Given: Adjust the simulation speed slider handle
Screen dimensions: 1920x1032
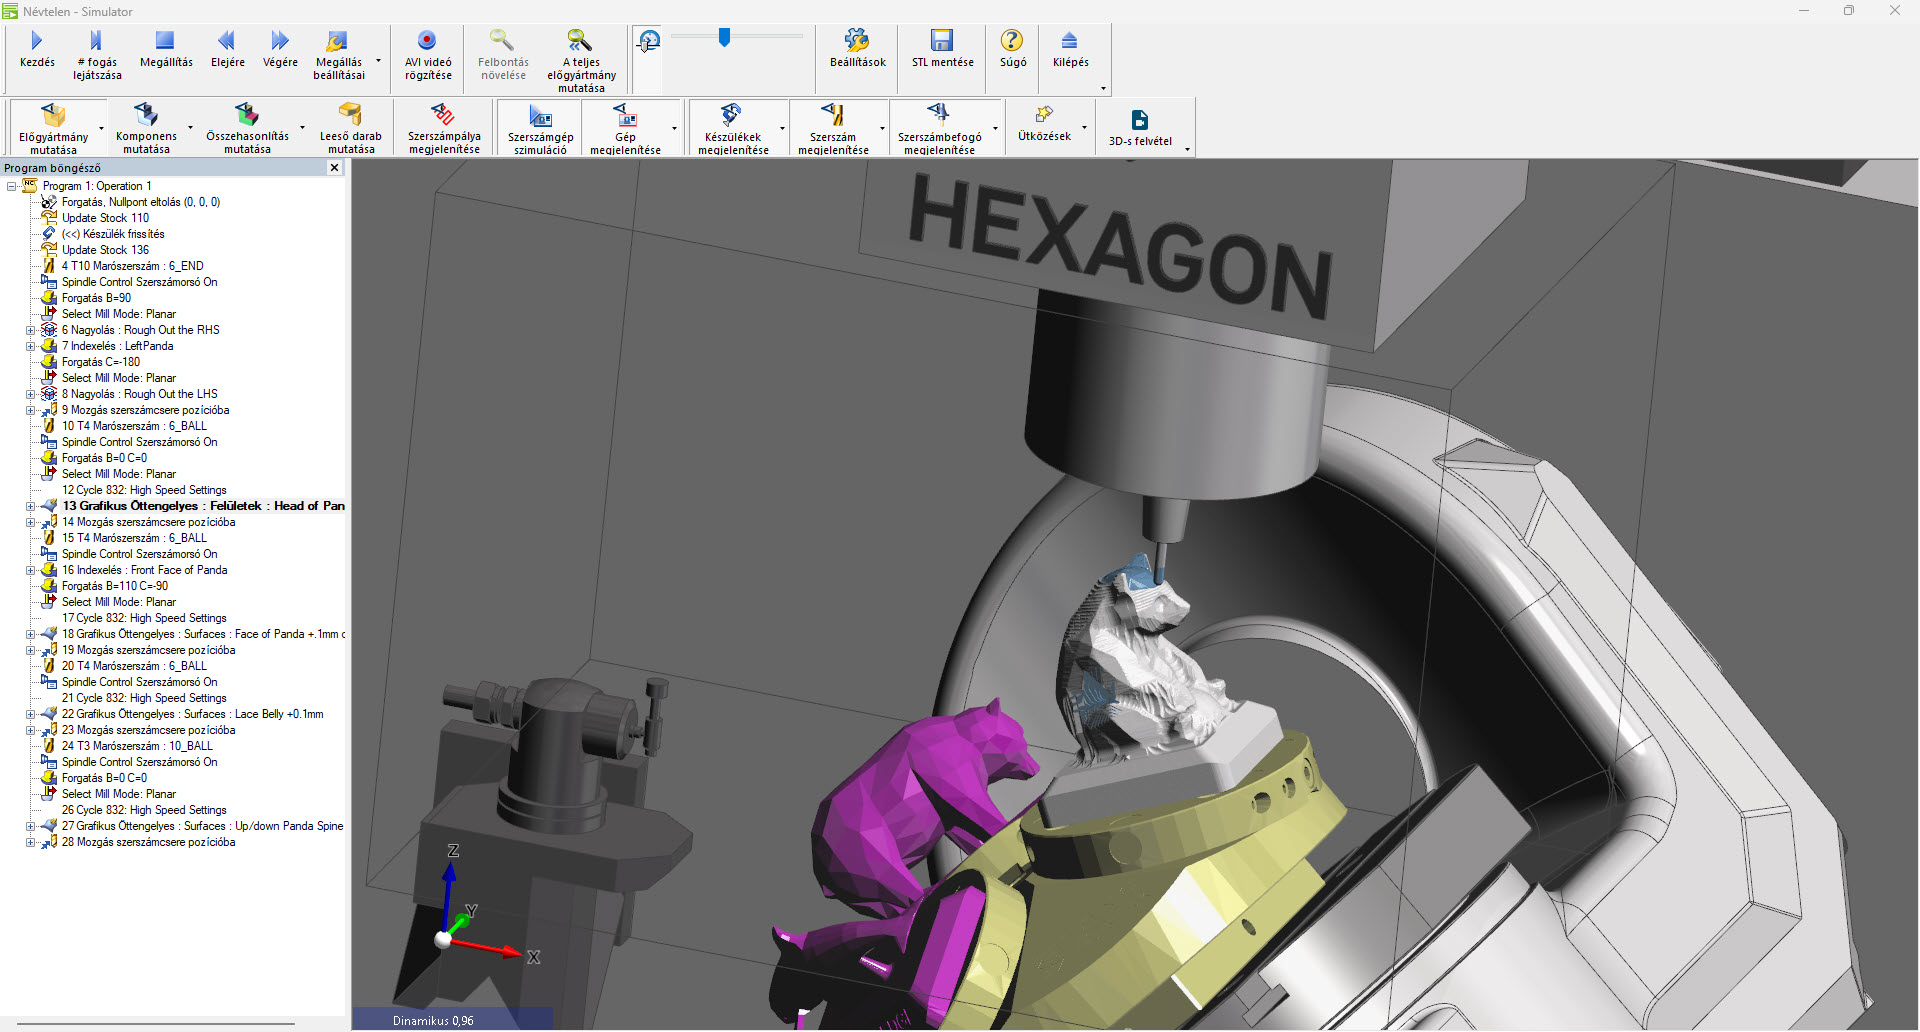Looking at the screenshot, I should point(724,37).
